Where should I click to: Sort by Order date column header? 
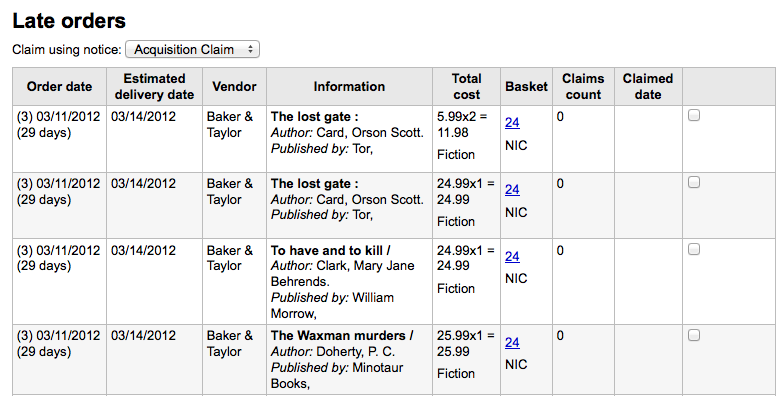point(60,86)
